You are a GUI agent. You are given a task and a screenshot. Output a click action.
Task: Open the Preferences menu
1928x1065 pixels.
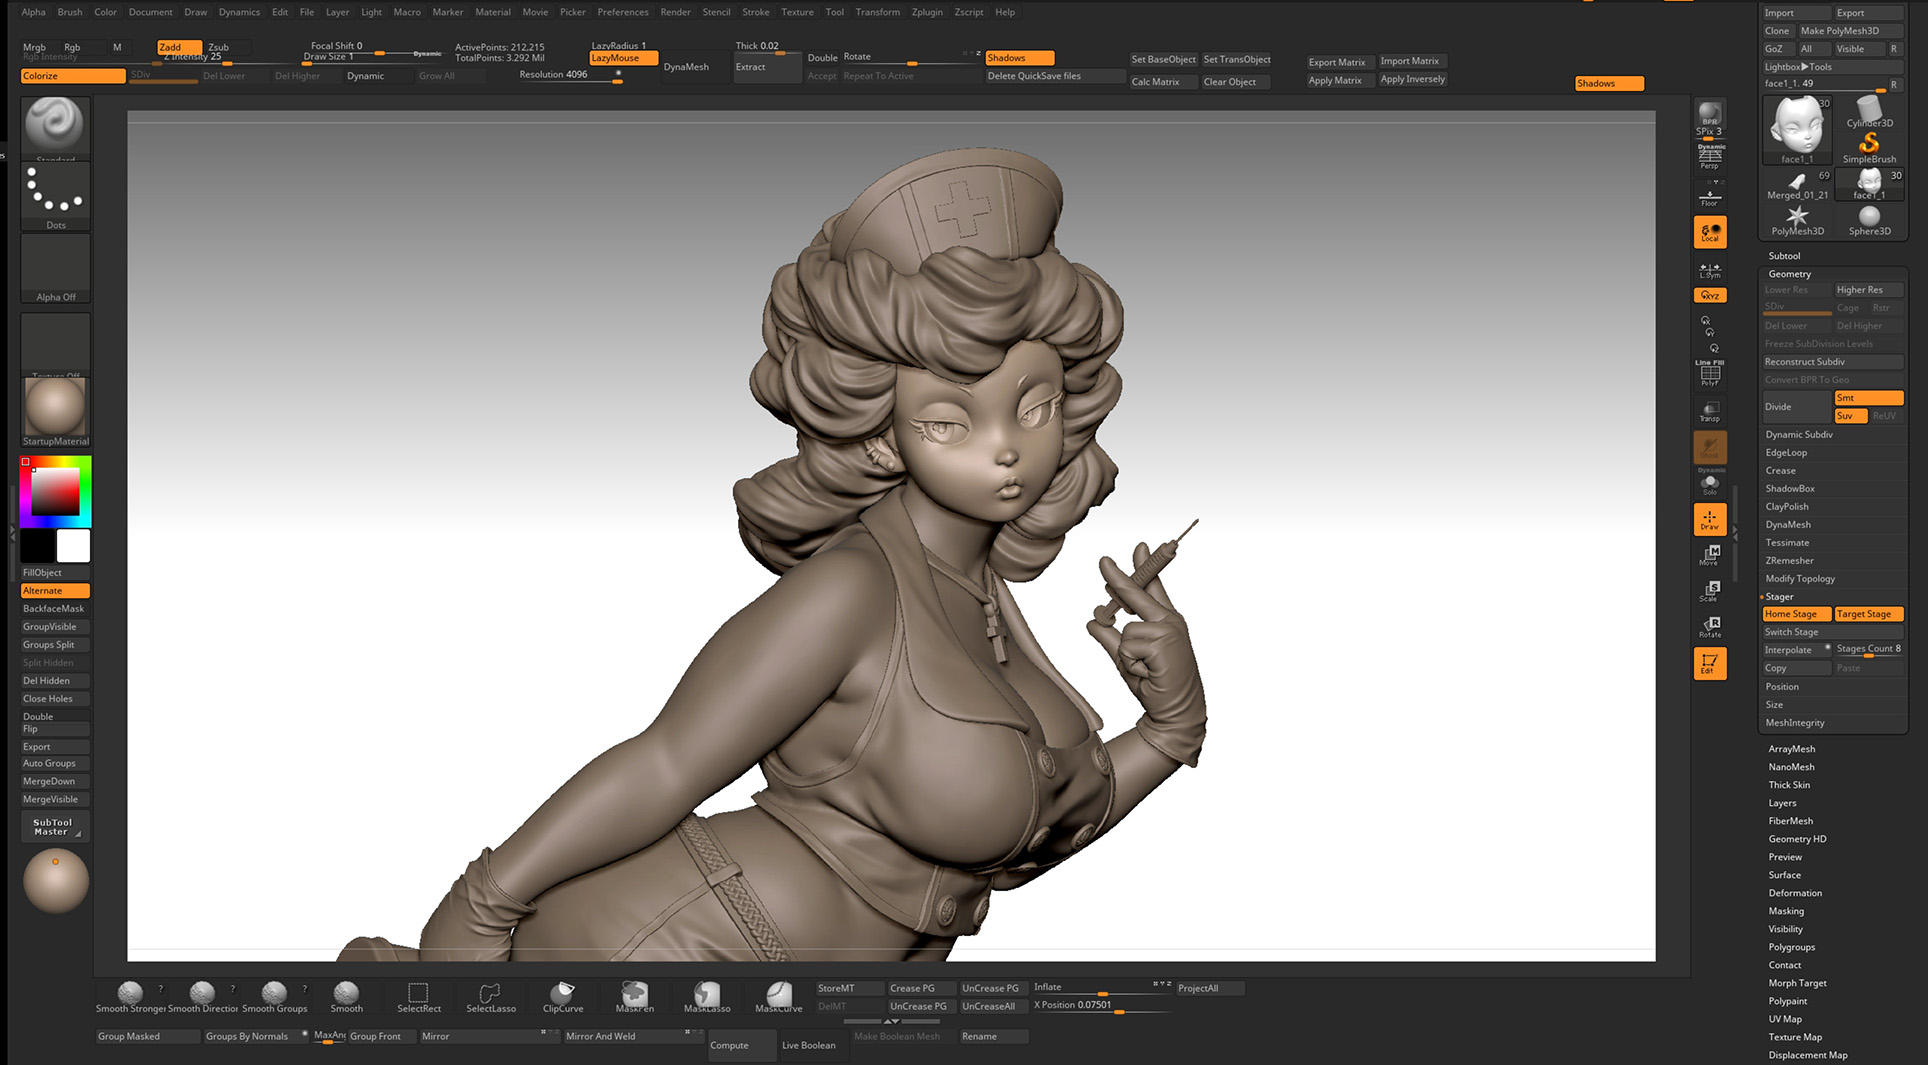coord(623,12)
